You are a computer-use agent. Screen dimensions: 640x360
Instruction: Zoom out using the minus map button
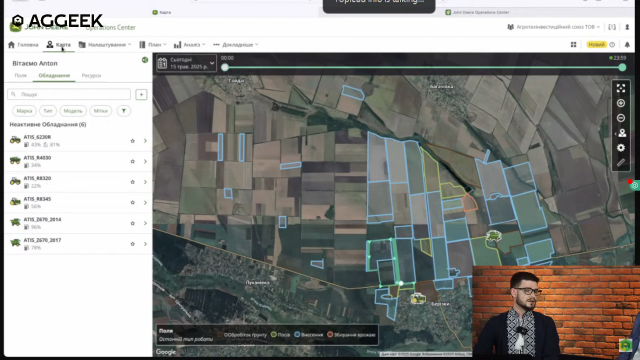pyautogui.click(x=621, y=118)
